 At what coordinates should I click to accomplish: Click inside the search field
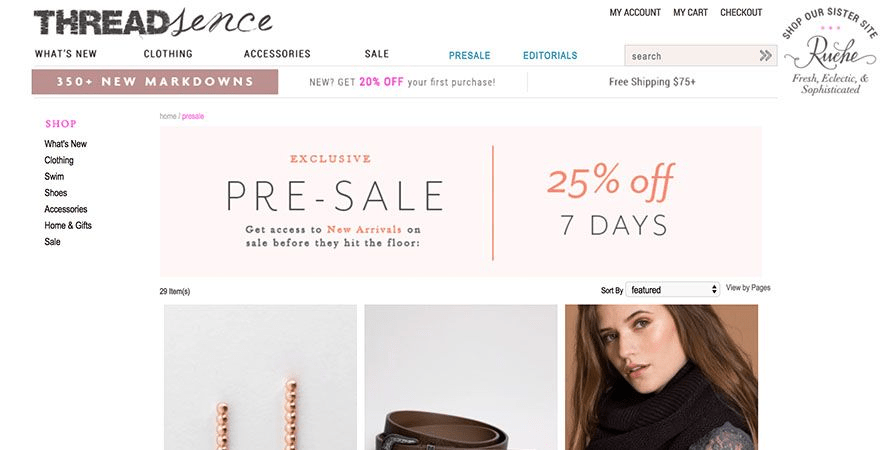click(690, 56)
